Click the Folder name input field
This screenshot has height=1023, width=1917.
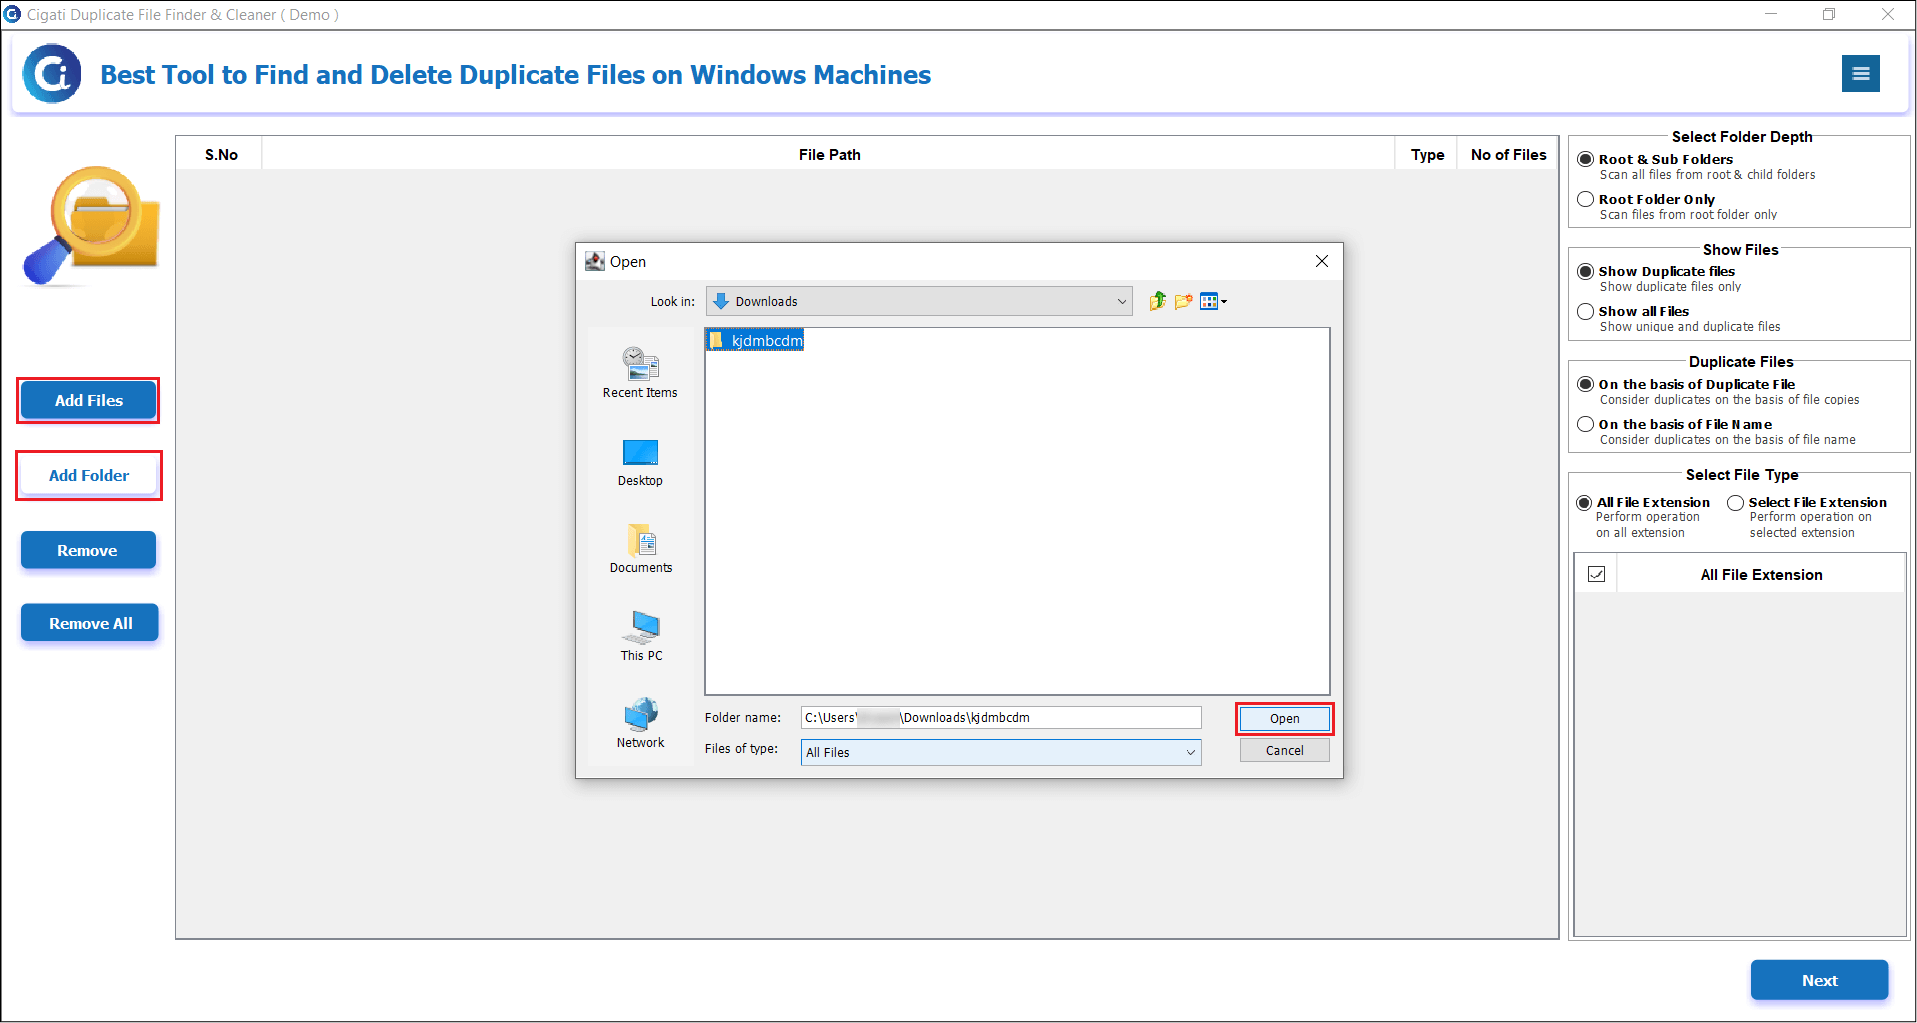point(1001,717)
